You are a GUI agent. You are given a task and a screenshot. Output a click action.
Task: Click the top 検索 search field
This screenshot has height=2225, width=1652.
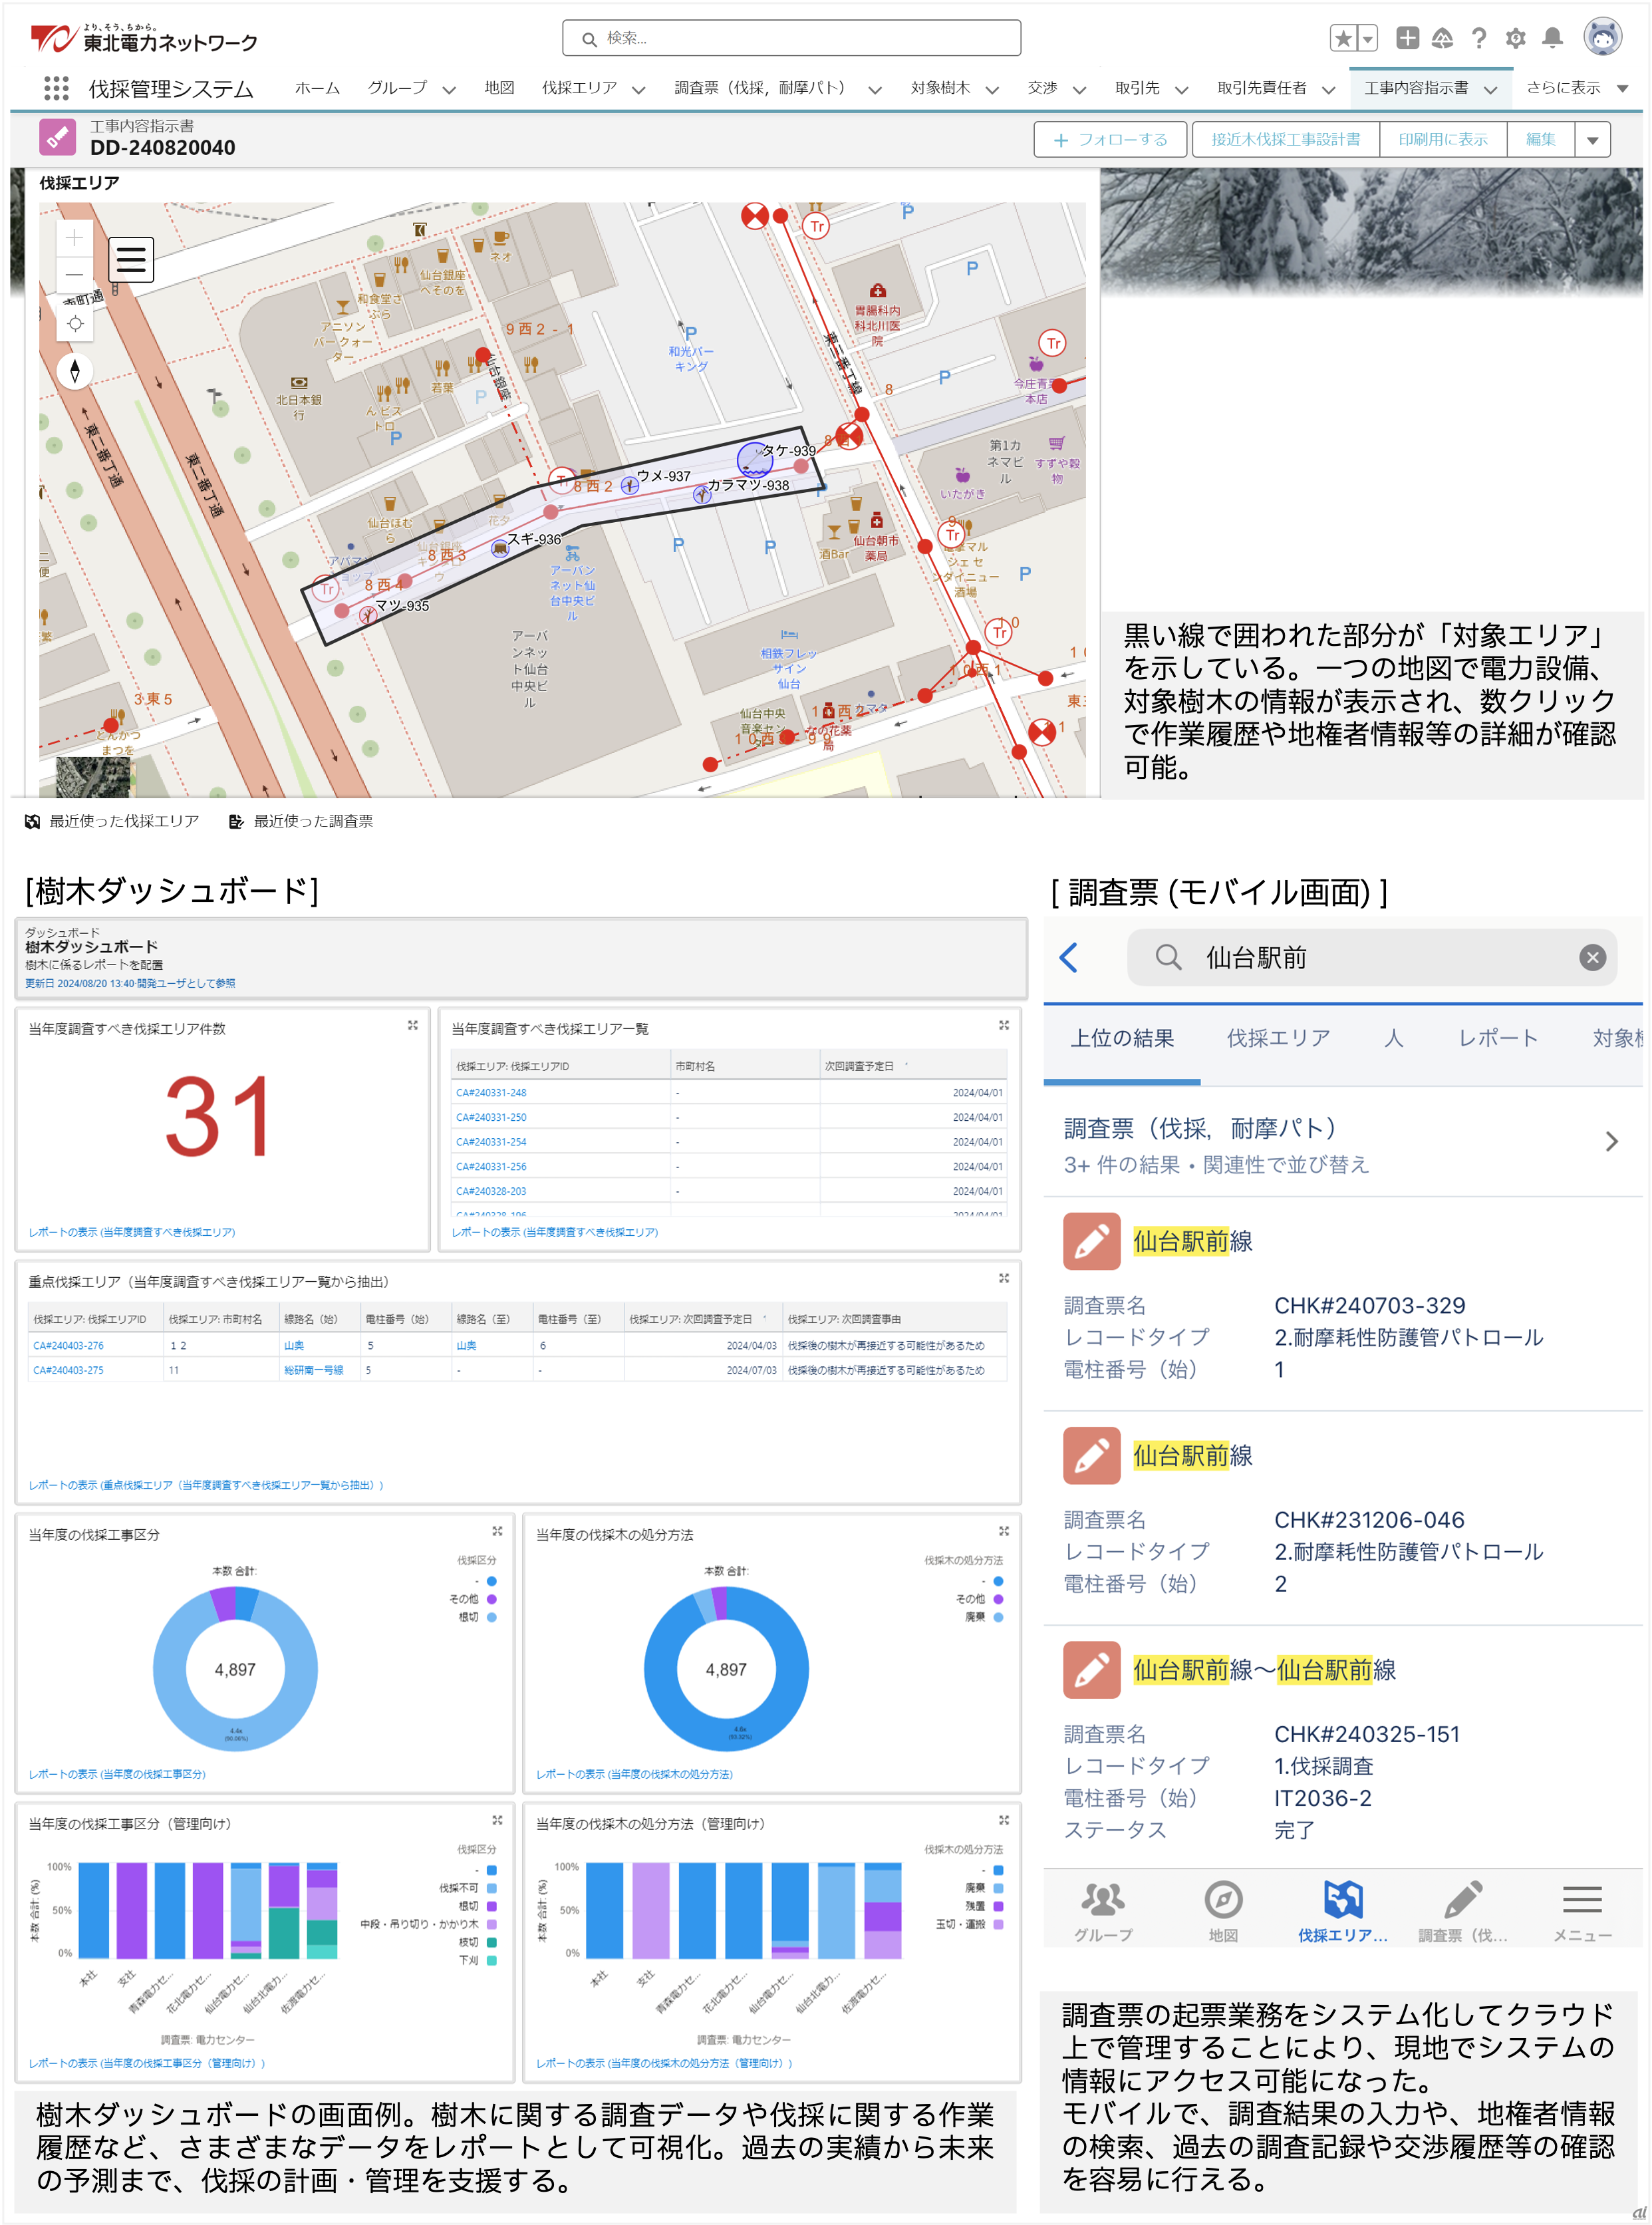coord(791,38)
